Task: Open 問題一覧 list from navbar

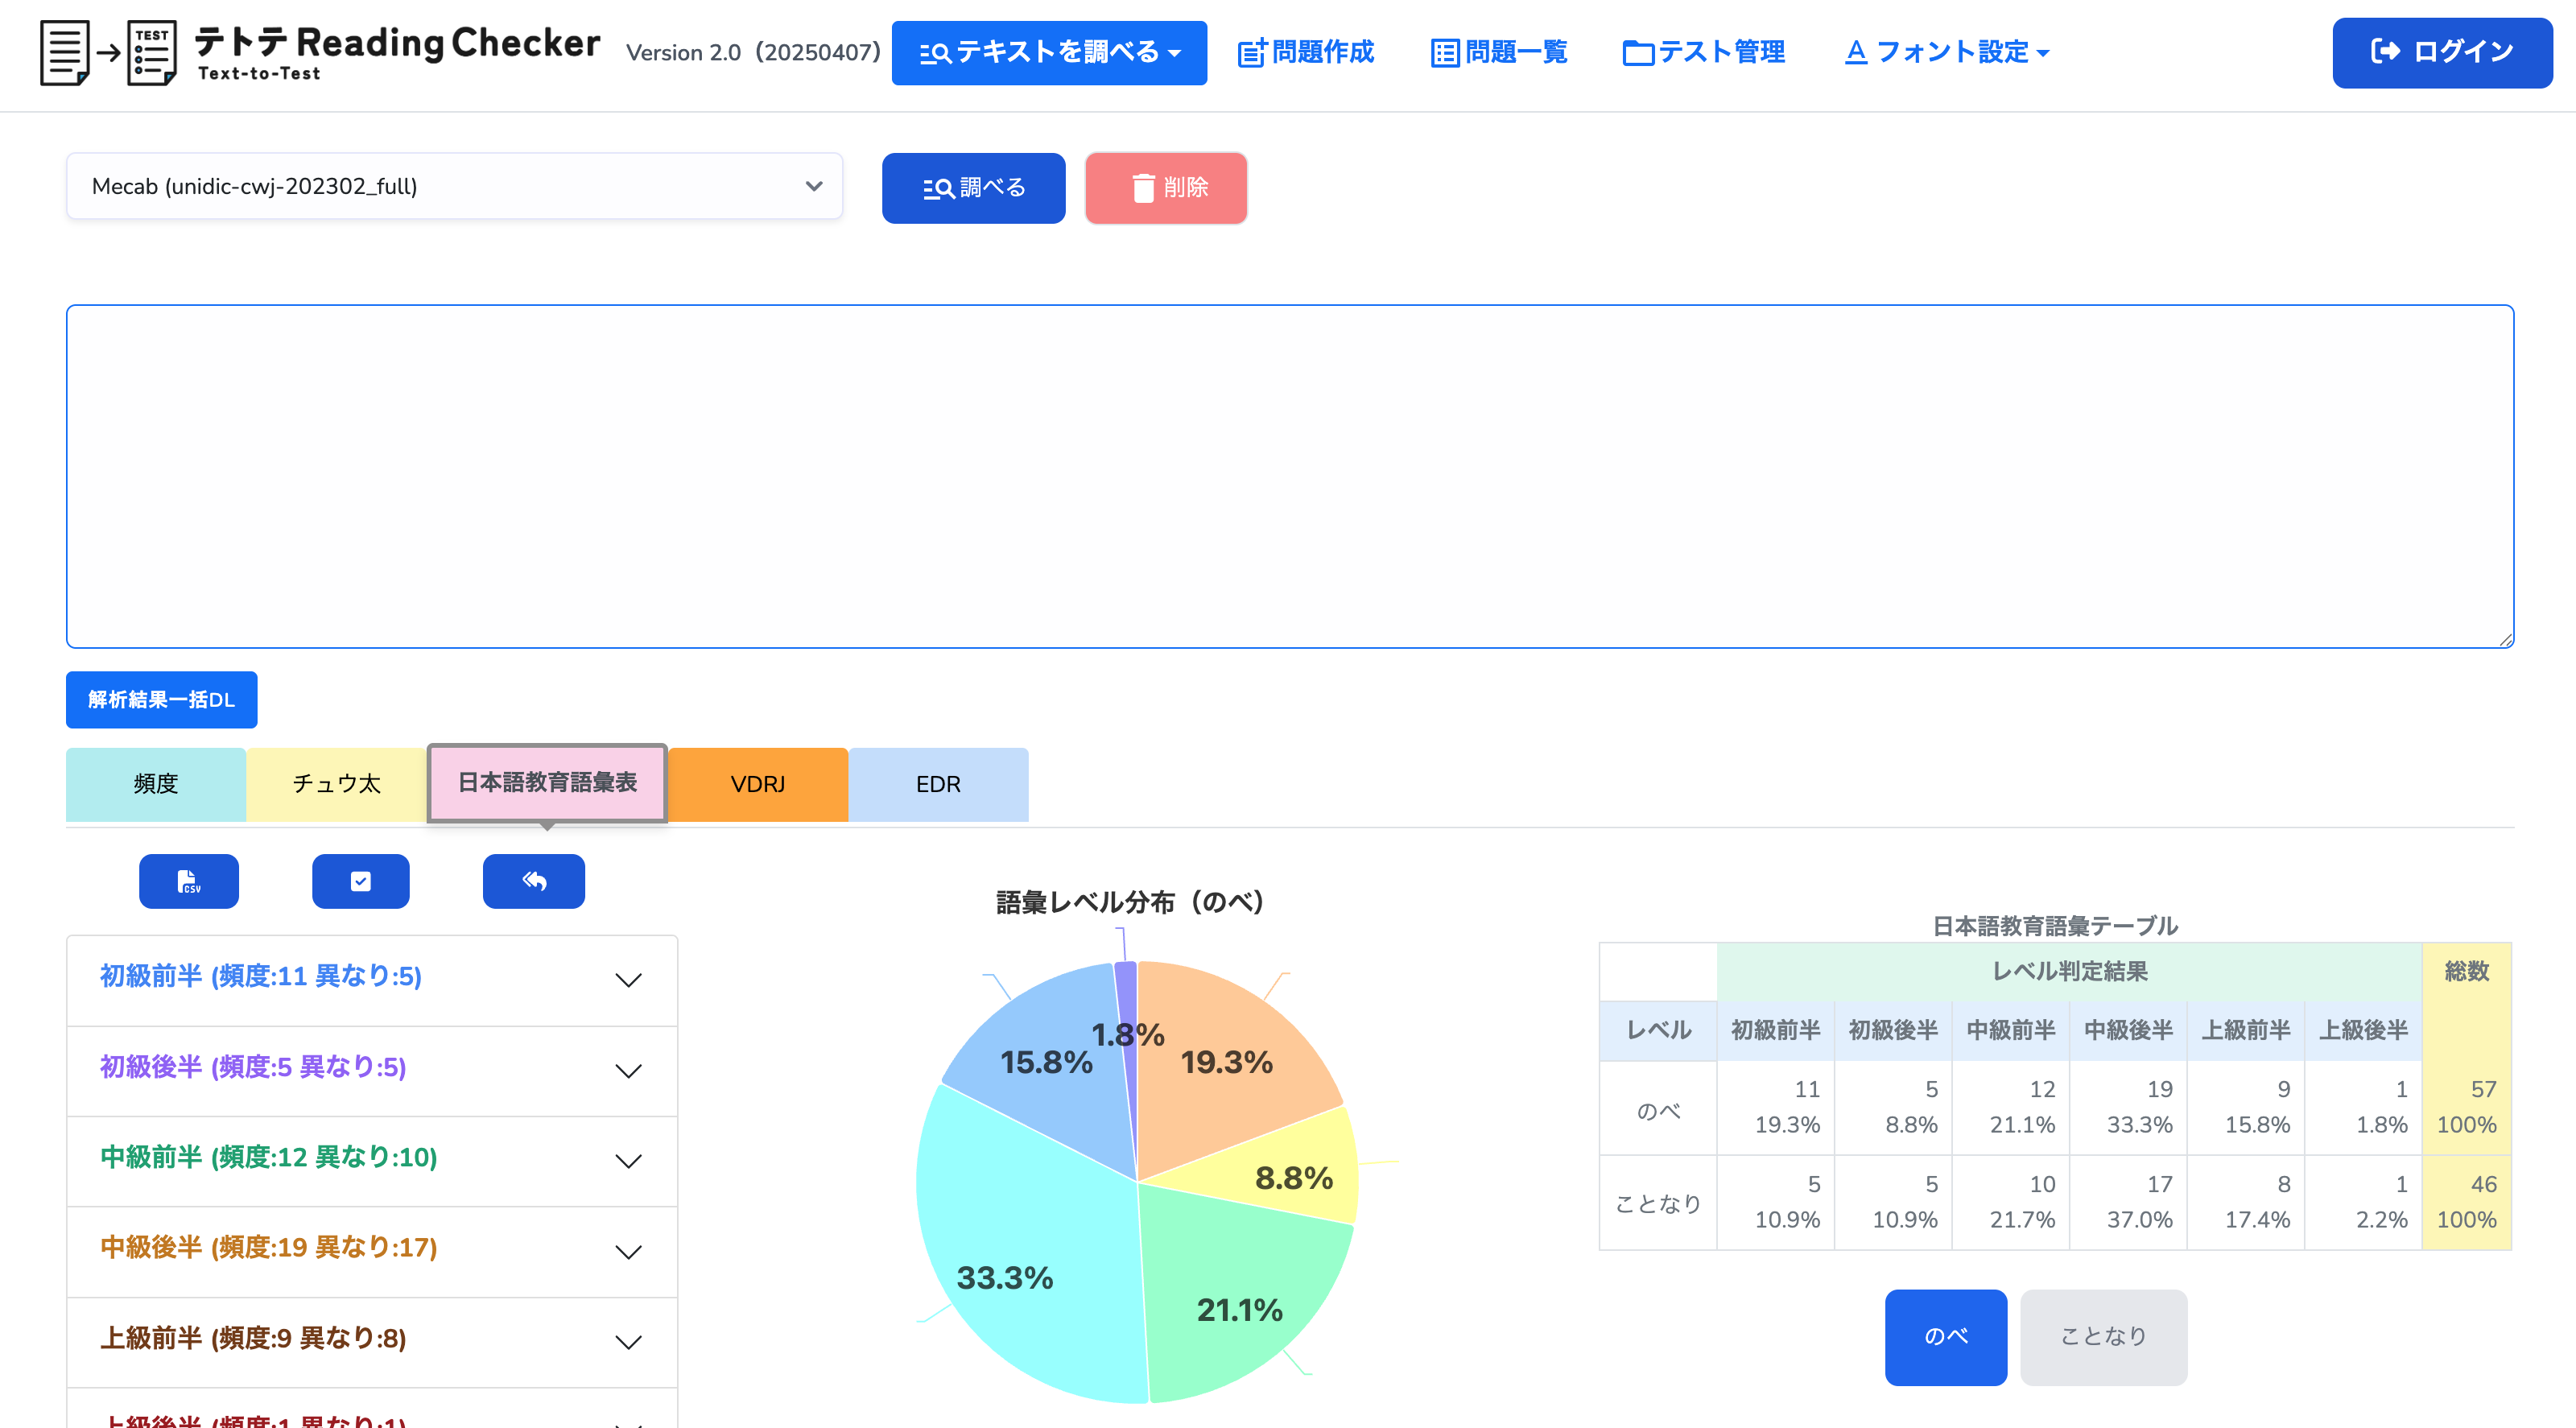Action: coord(1499,52)
